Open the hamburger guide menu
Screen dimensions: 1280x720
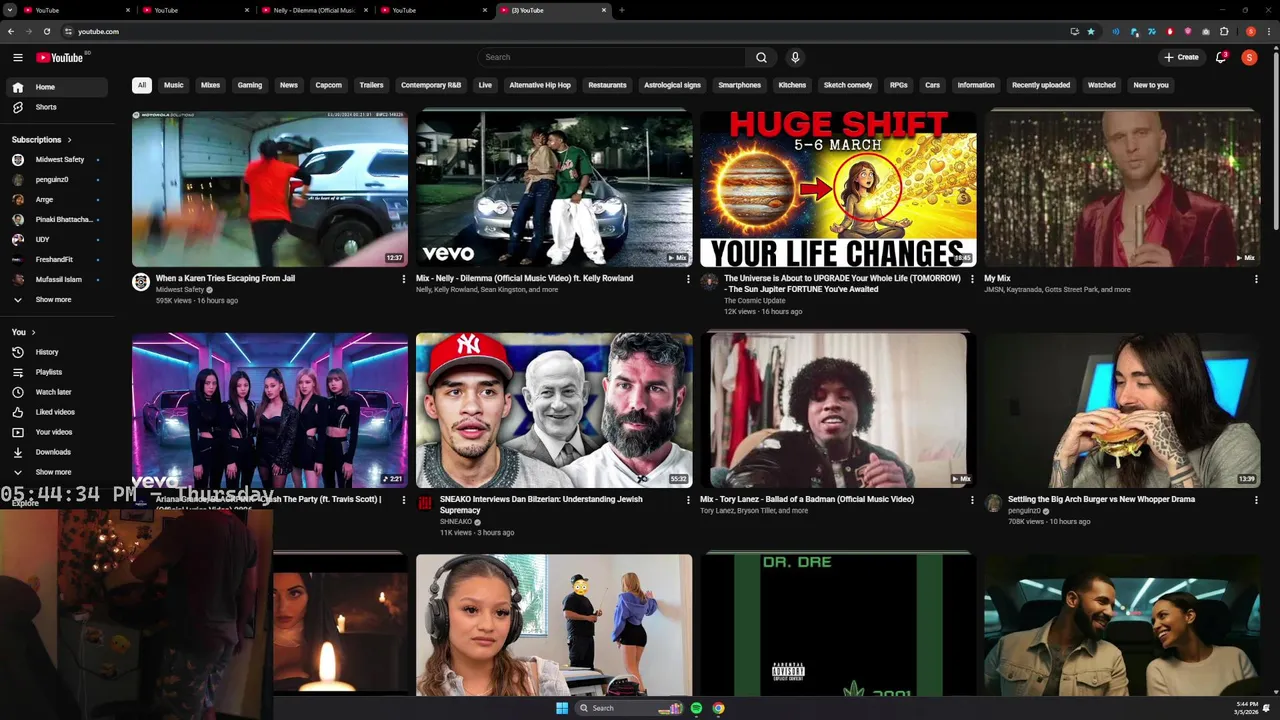click(x=17, y=57)
